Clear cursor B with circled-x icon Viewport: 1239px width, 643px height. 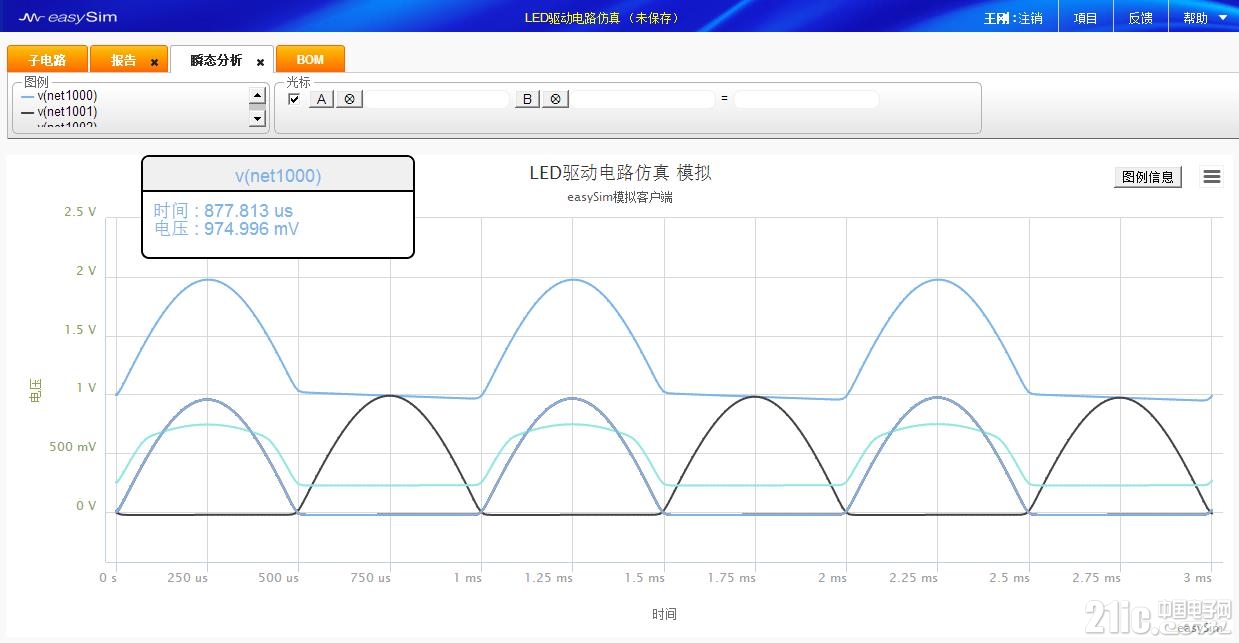[x=556, y=99]
